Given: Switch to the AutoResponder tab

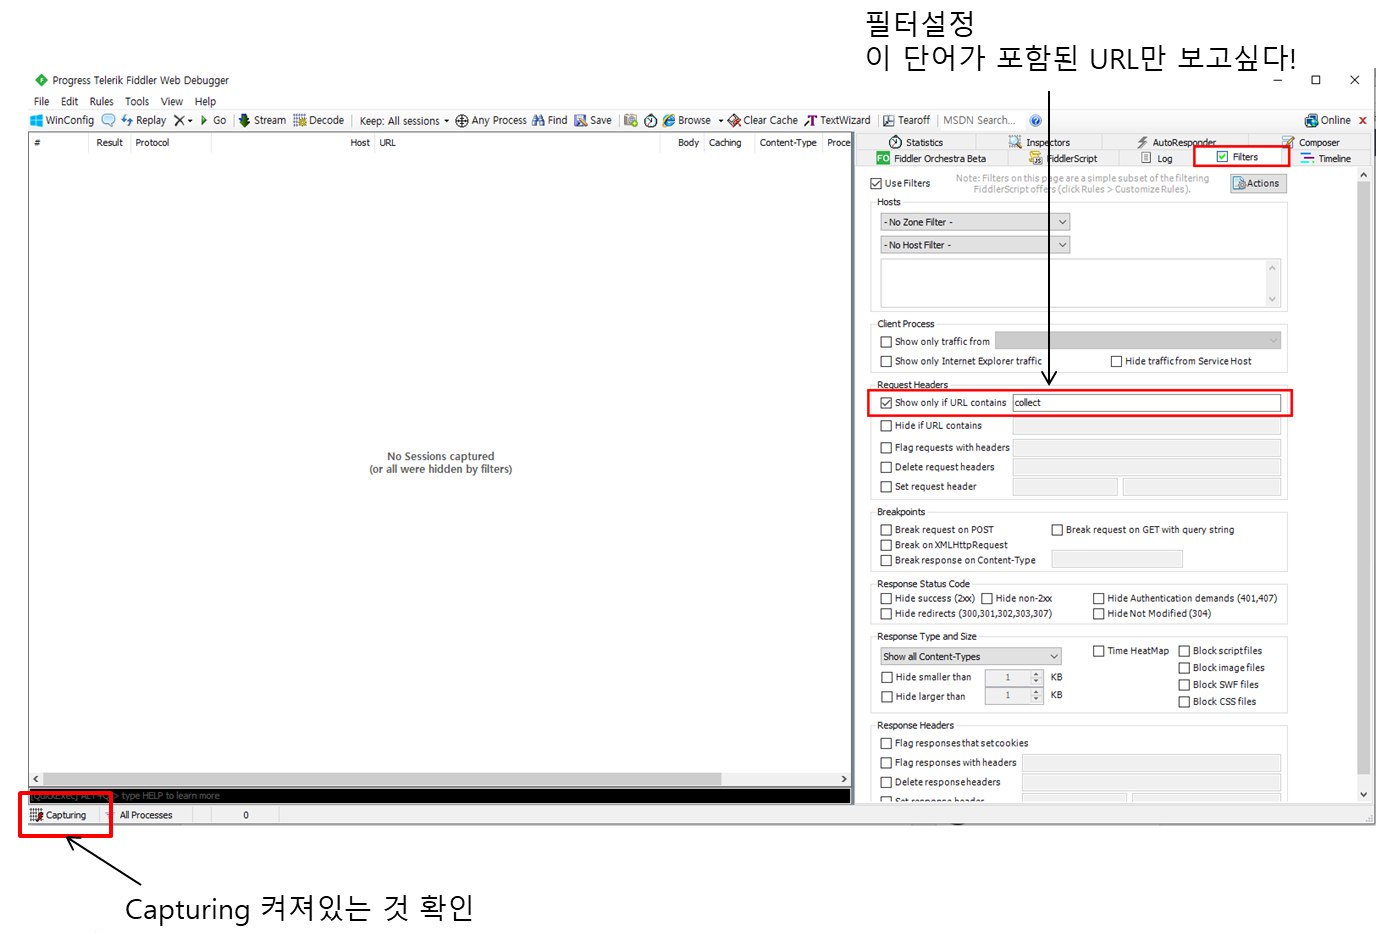Looking at the screenshot, I should pyautogui.click(x=1176, y=142).
